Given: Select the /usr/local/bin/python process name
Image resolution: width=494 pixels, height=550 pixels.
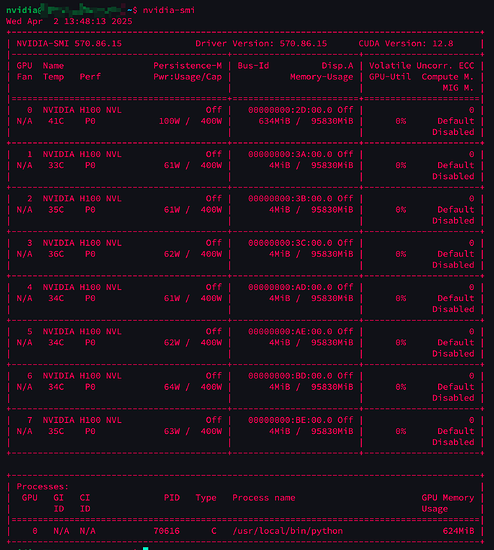Looking at the screenshot, I should [x=288, y=531].
